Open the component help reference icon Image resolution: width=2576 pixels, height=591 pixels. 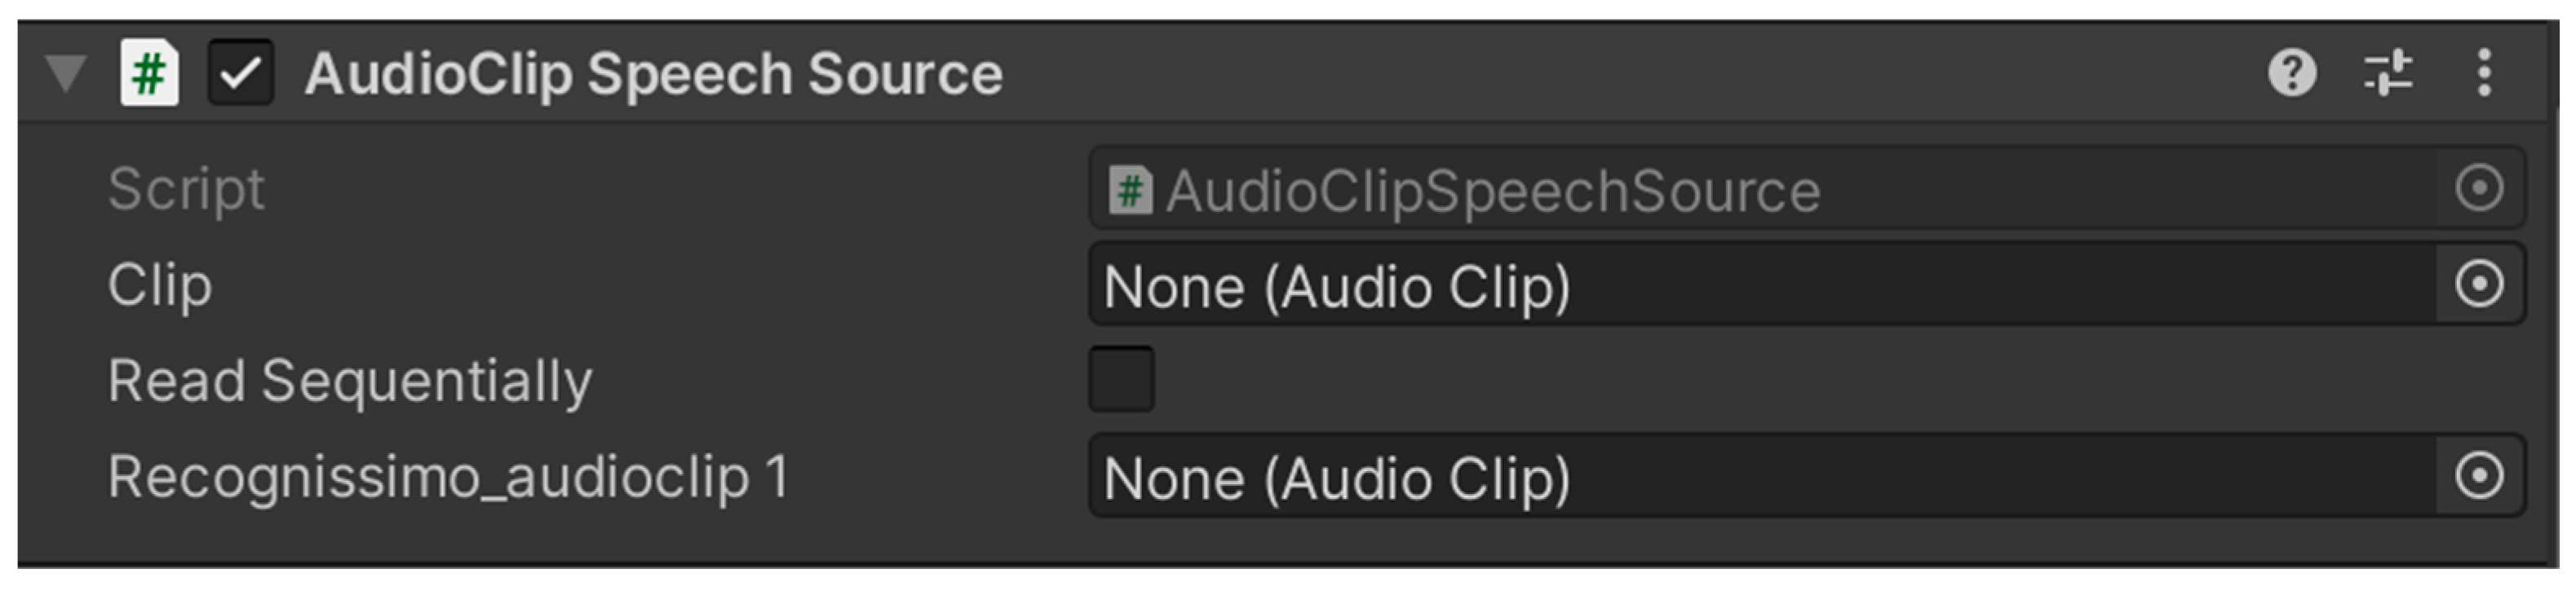coord(2291,73)
